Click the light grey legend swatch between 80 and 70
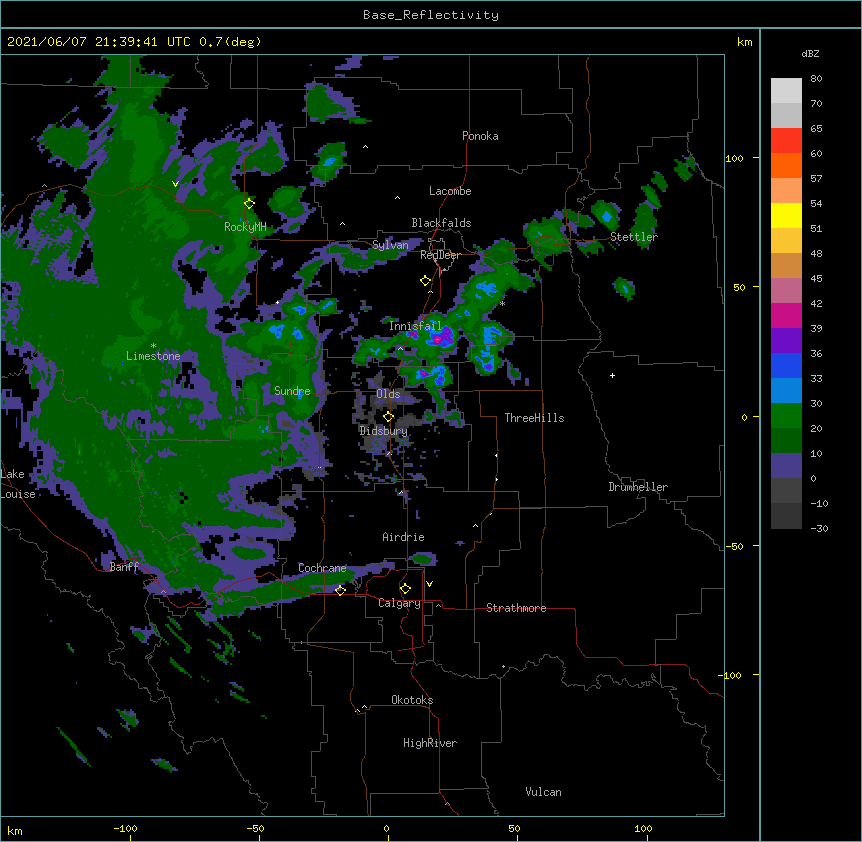Screen dimensions: 862x842 pyautogui.click(x=786, y=90)
